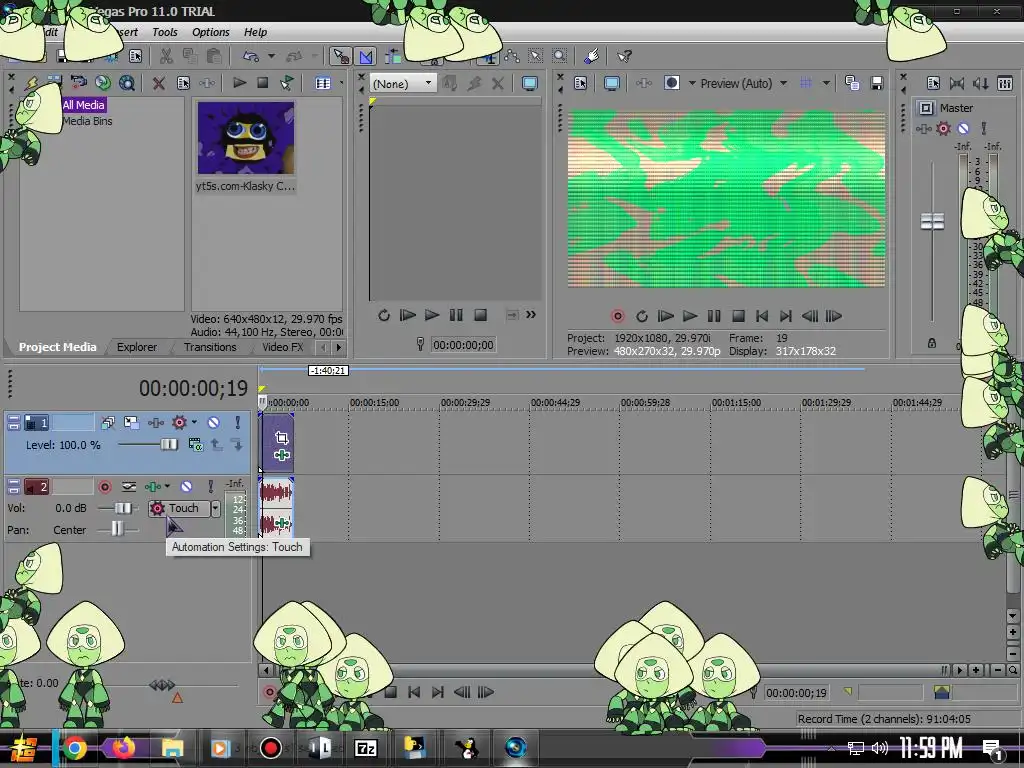Open the Options menu
The image size is (1024, 768).
click(x=210, y=32)
